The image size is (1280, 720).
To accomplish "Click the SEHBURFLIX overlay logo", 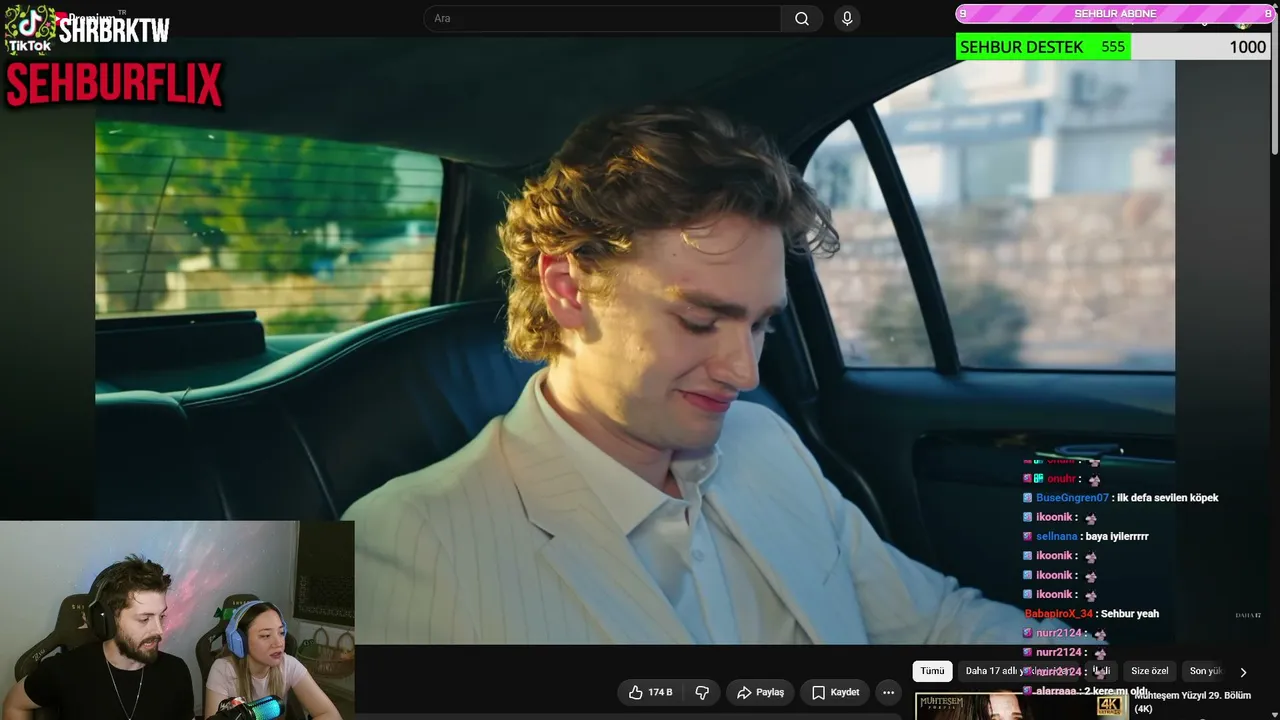I will coord(113,85).
